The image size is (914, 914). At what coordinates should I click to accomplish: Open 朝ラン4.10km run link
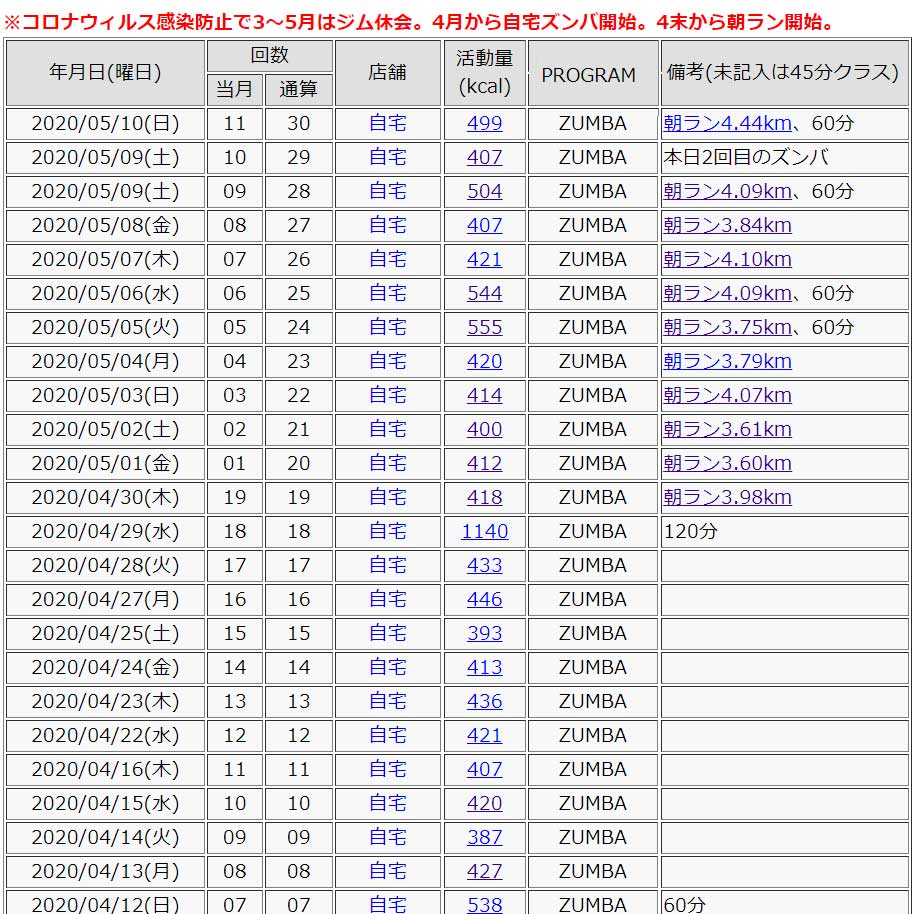[x=727, y=259]
